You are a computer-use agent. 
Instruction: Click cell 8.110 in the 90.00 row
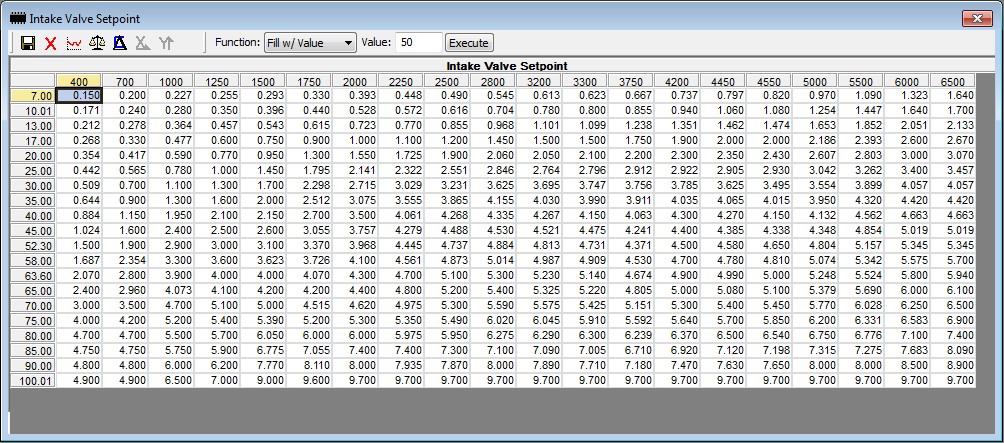[x=309, y=366]
